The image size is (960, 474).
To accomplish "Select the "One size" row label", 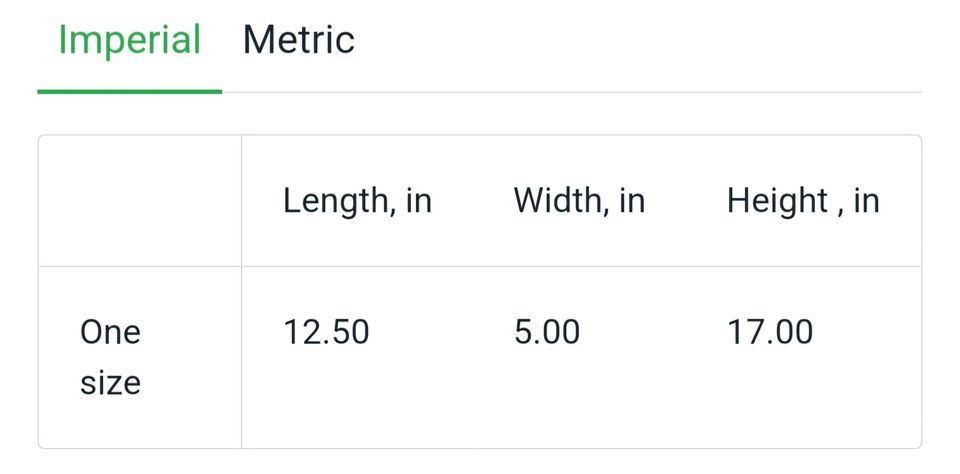I will [x=110, y=357].
